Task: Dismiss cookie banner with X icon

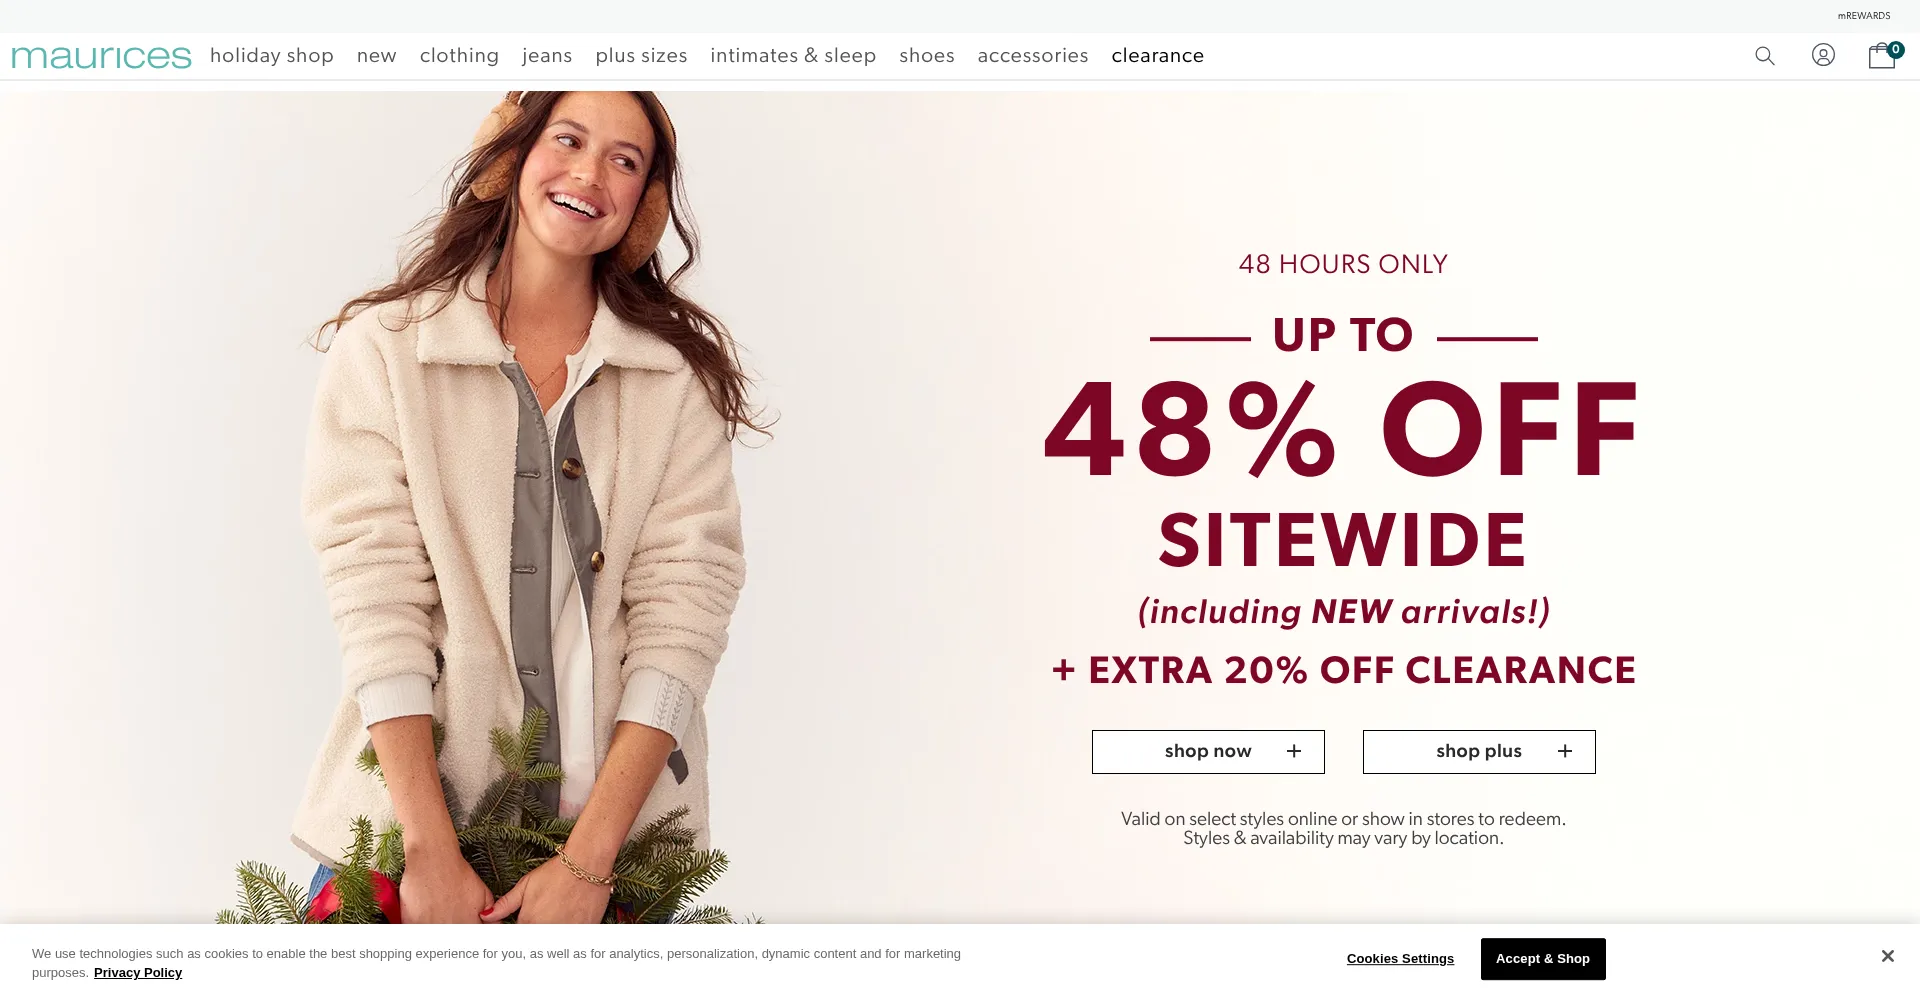Action: coord(1887,956)
